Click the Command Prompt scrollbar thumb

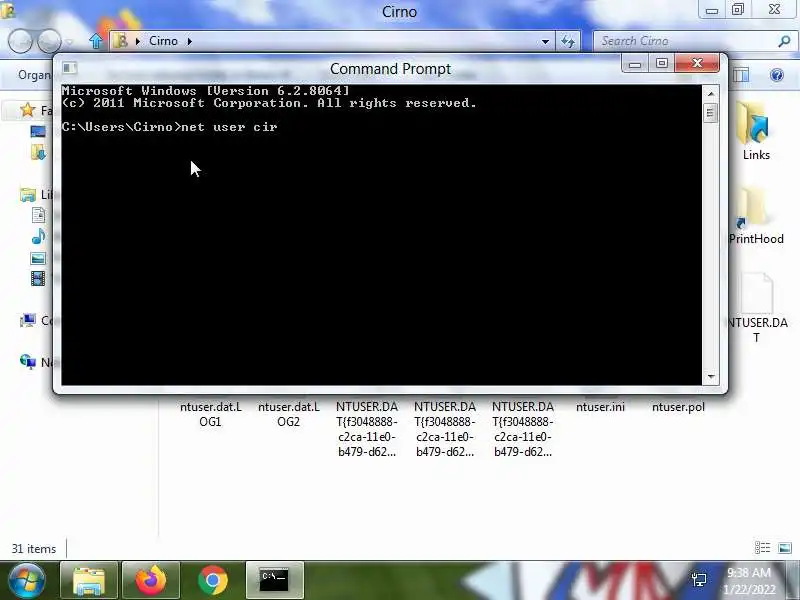710,113
